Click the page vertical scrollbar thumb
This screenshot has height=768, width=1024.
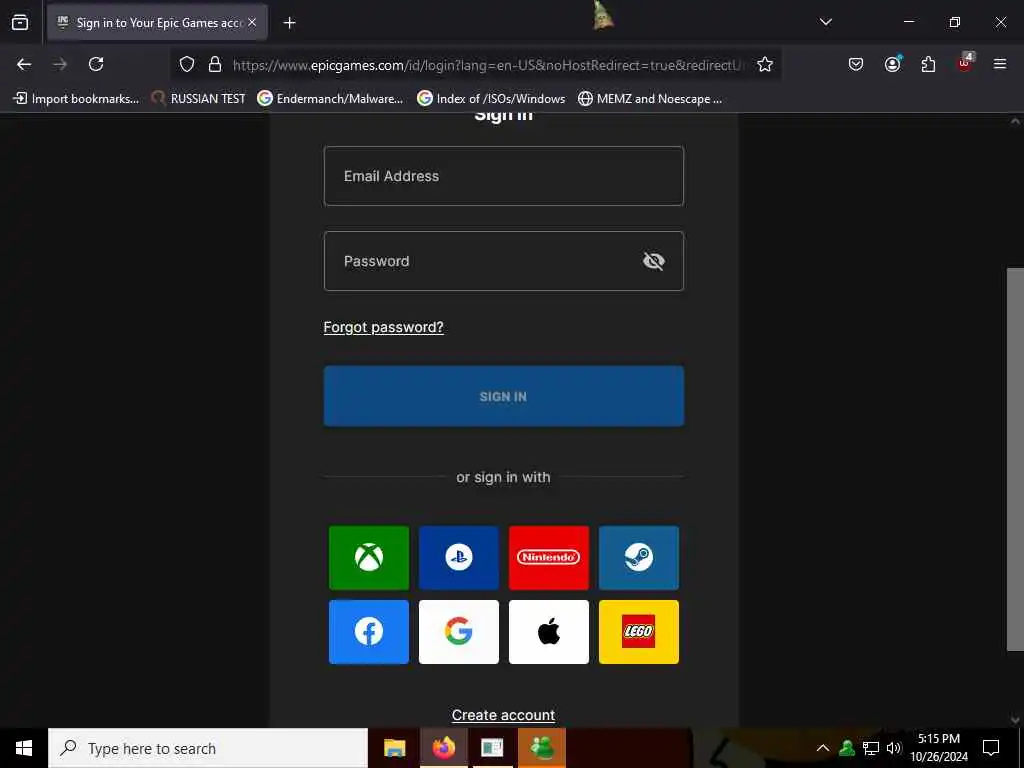1015,459
